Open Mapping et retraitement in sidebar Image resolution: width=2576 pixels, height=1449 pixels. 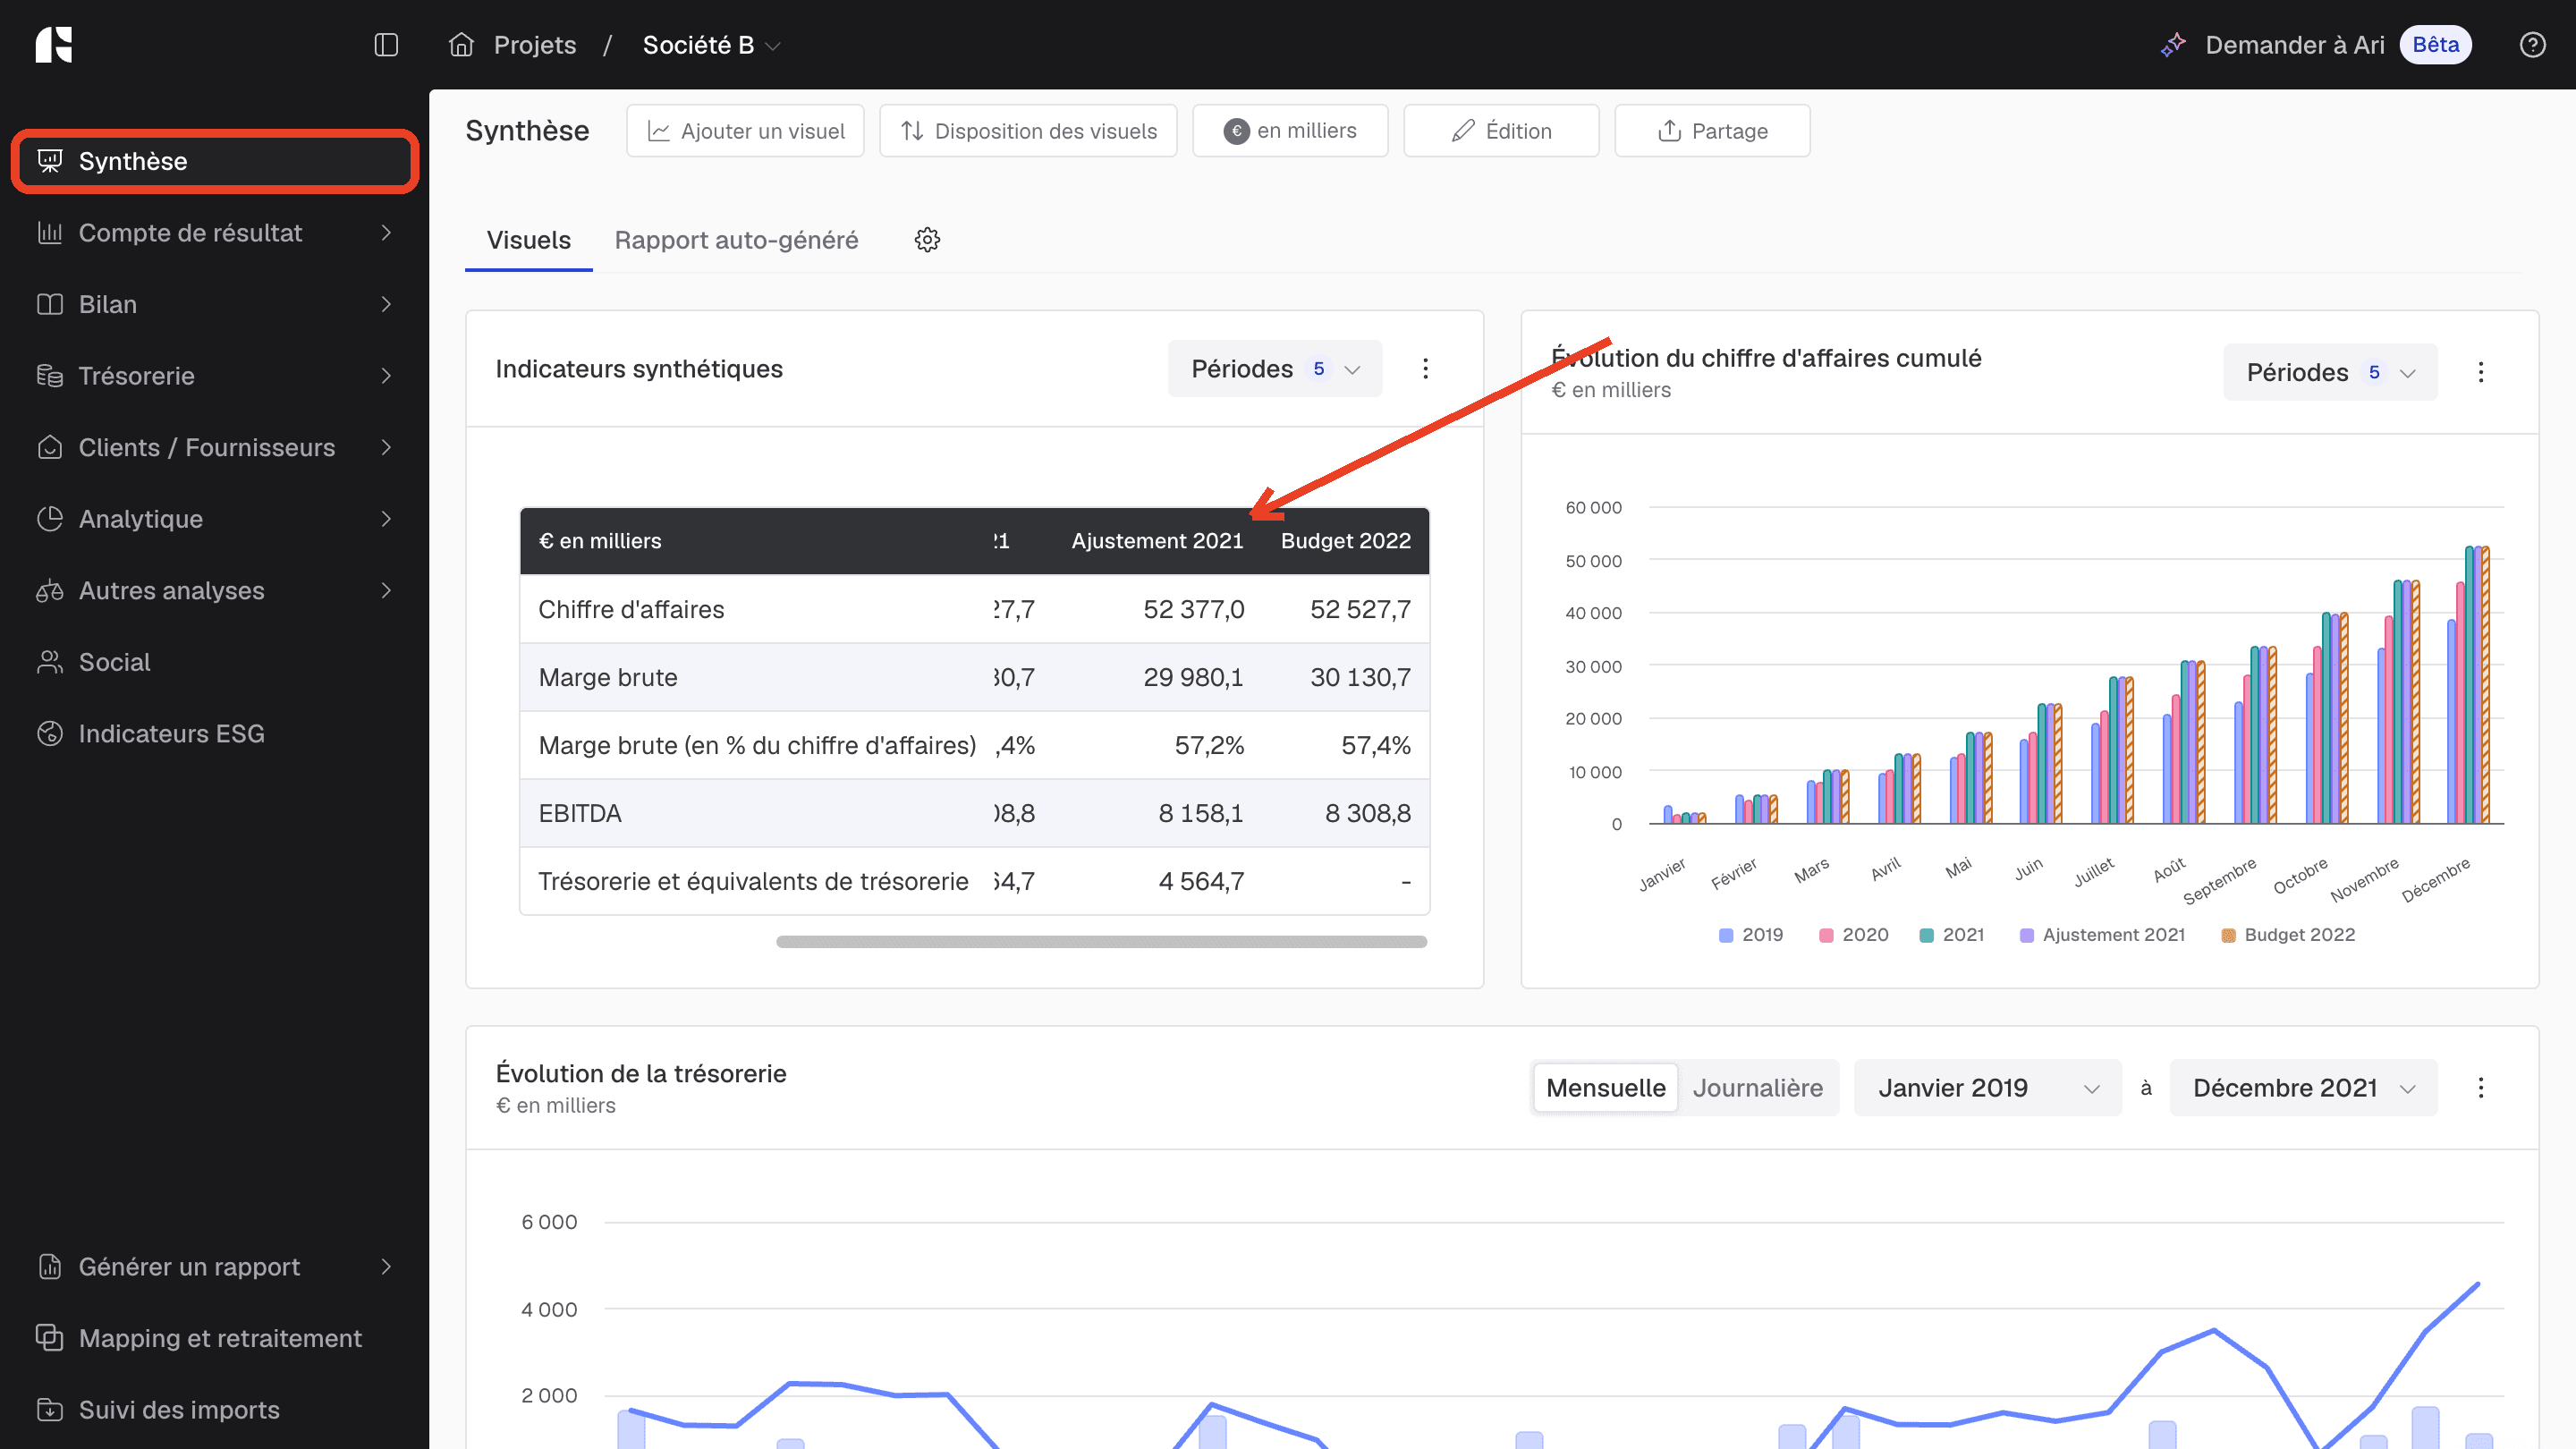pyautogui.click(x=215, y=1338)
